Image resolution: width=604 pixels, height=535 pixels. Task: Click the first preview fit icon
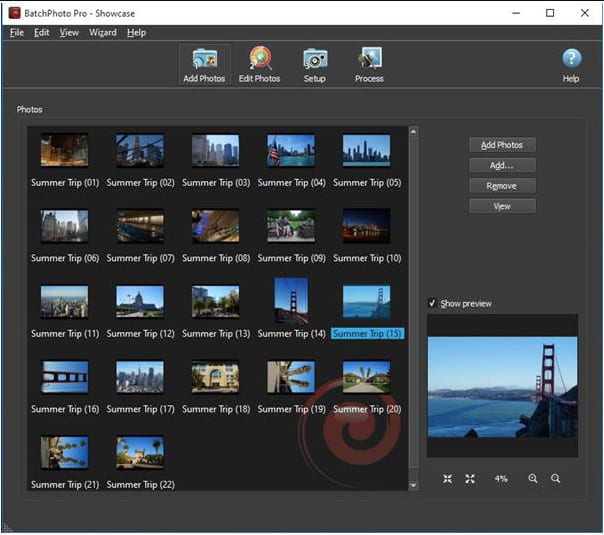point(448,479)
